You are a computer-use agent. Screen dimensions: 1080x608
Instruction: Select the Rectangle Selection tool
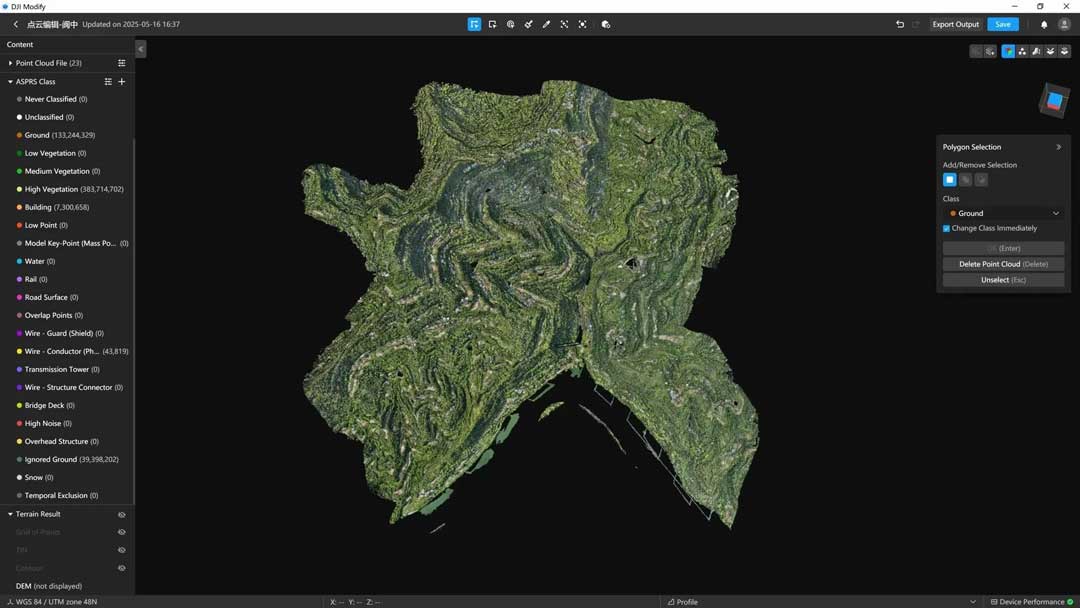click(x=492, y=24)
